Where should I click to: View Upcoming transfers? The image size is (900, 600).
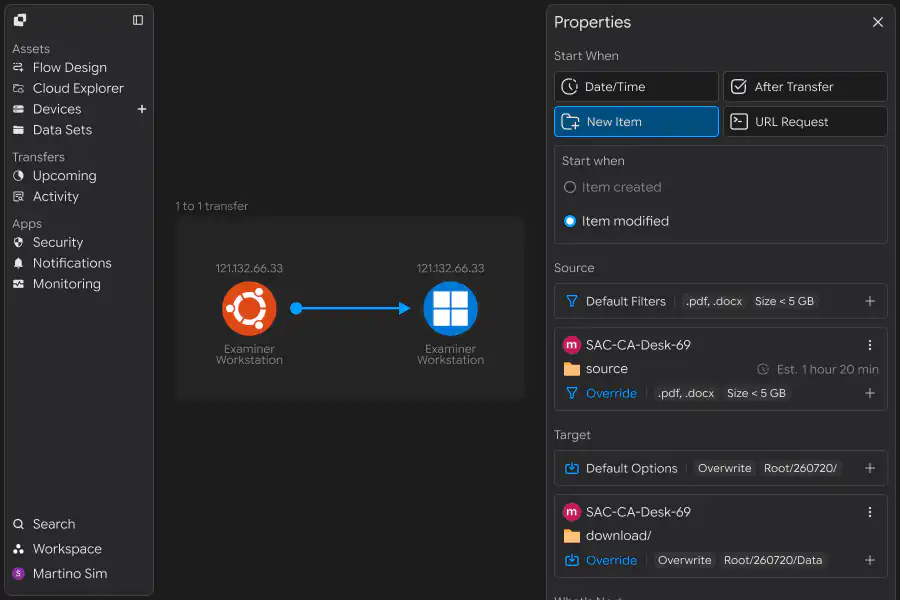55,176
